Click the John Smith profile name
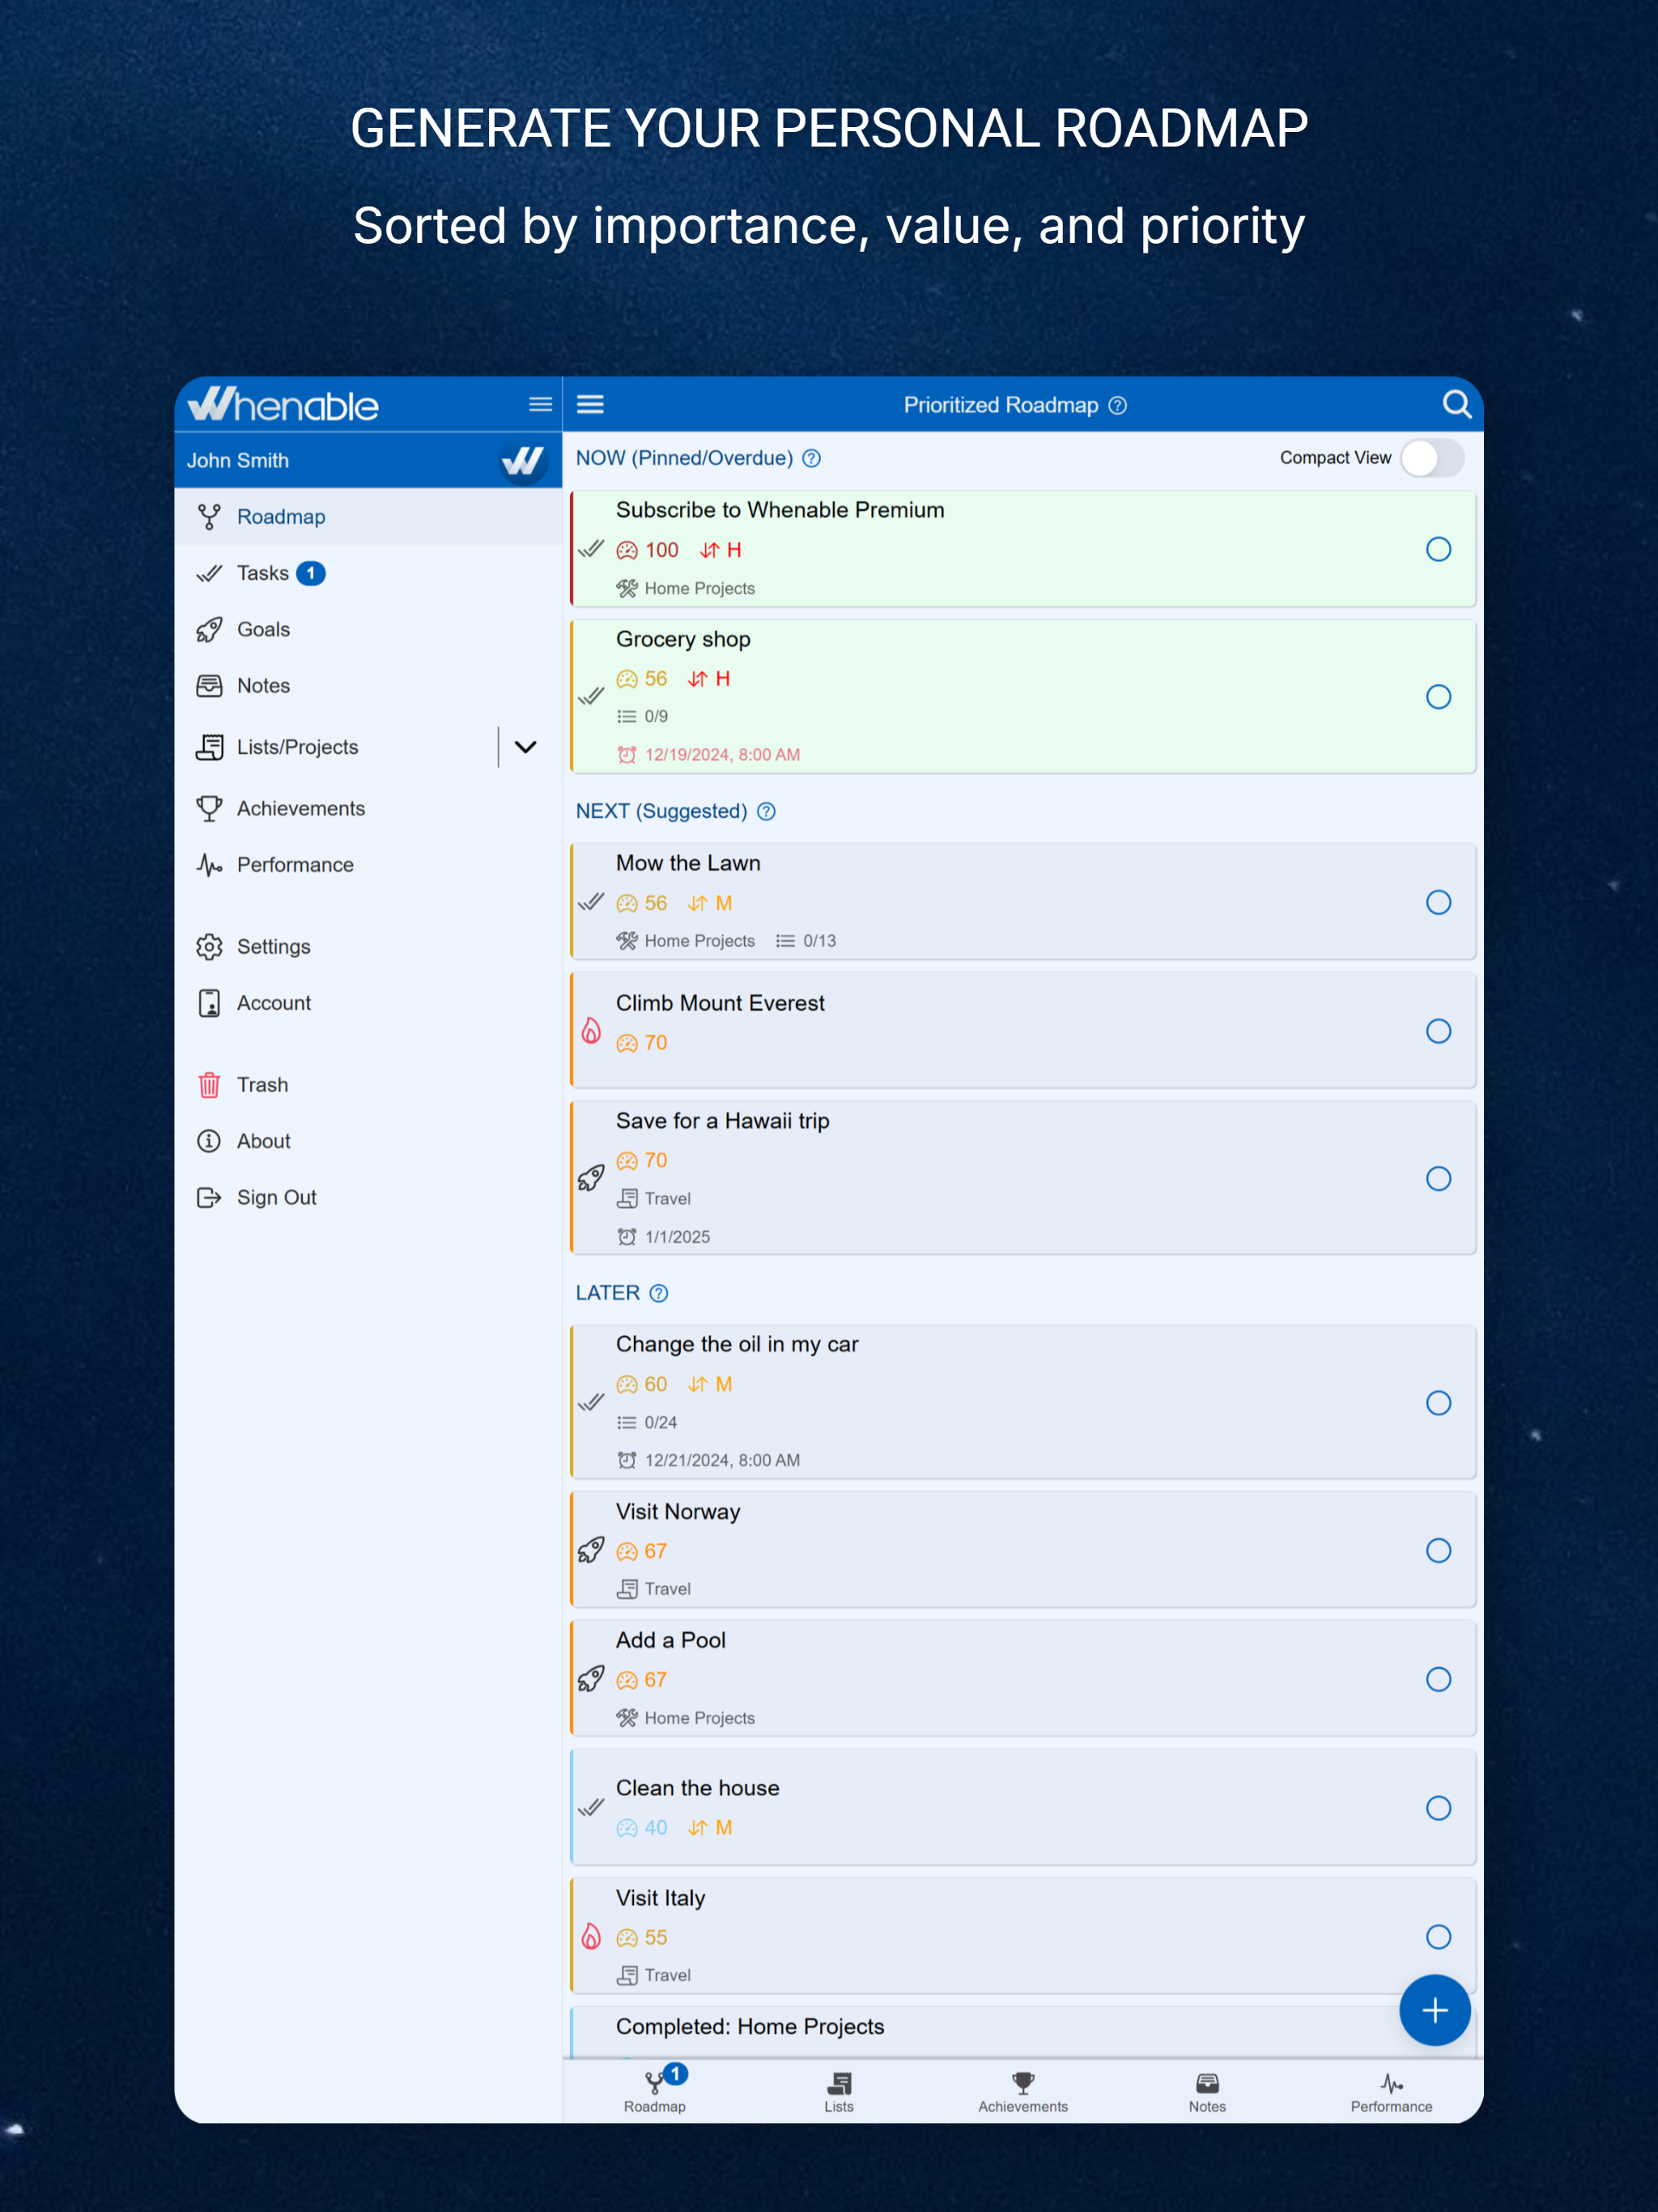Screen dimensions: 1658x2212 pos(238,461)
